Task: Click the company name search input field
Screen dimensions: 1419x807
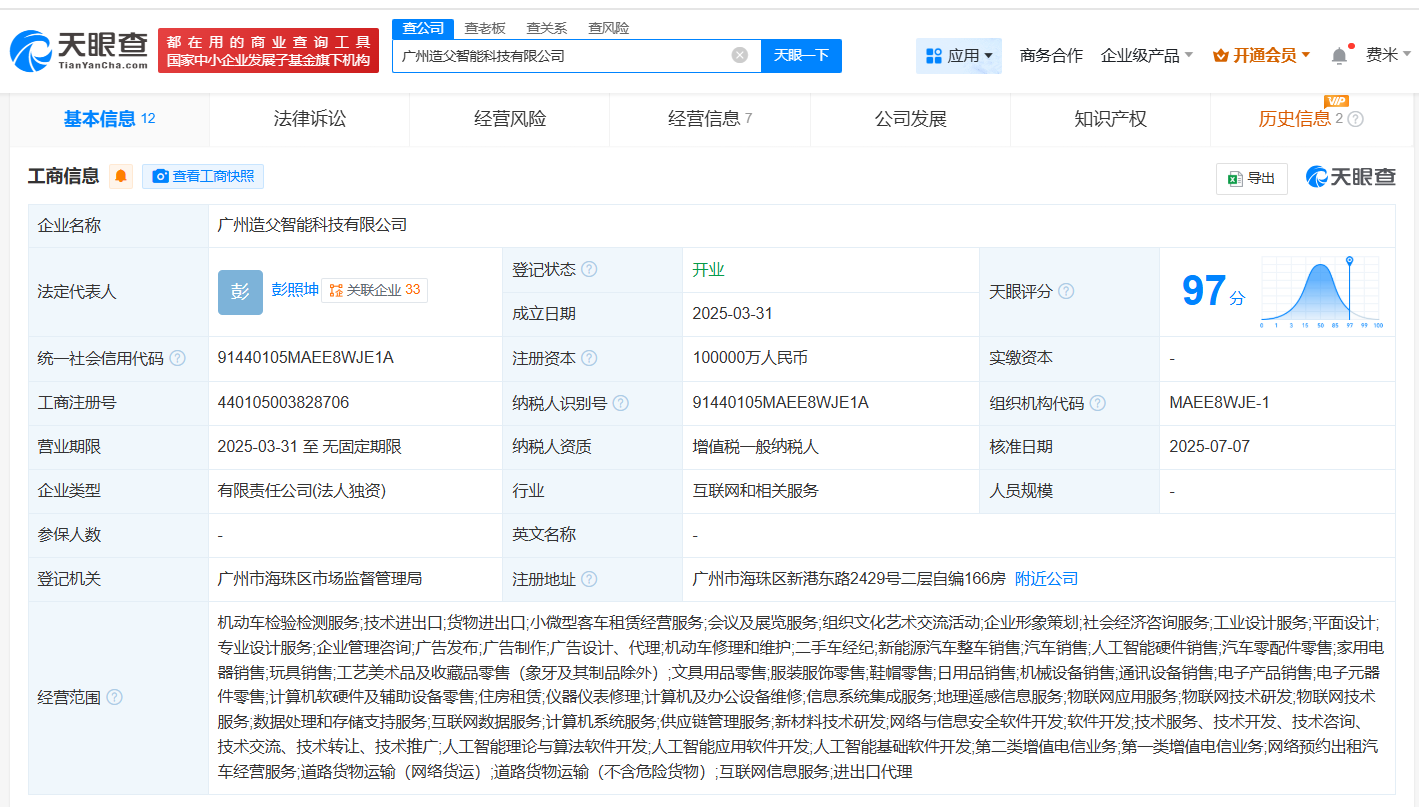Action: click(x=560, y=56)
